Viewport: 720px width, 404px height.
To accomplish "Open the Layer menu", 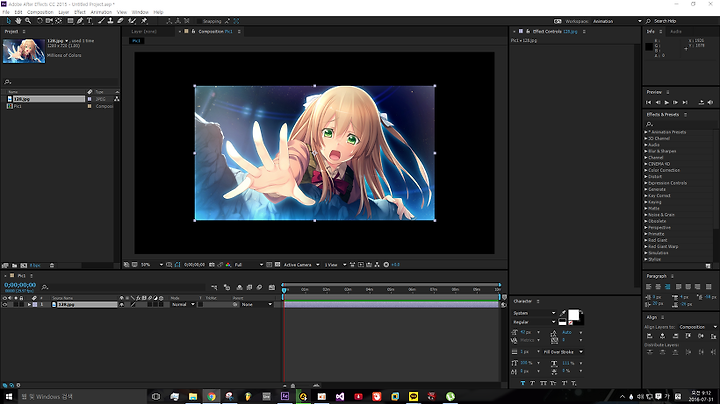I will [64, 12].
